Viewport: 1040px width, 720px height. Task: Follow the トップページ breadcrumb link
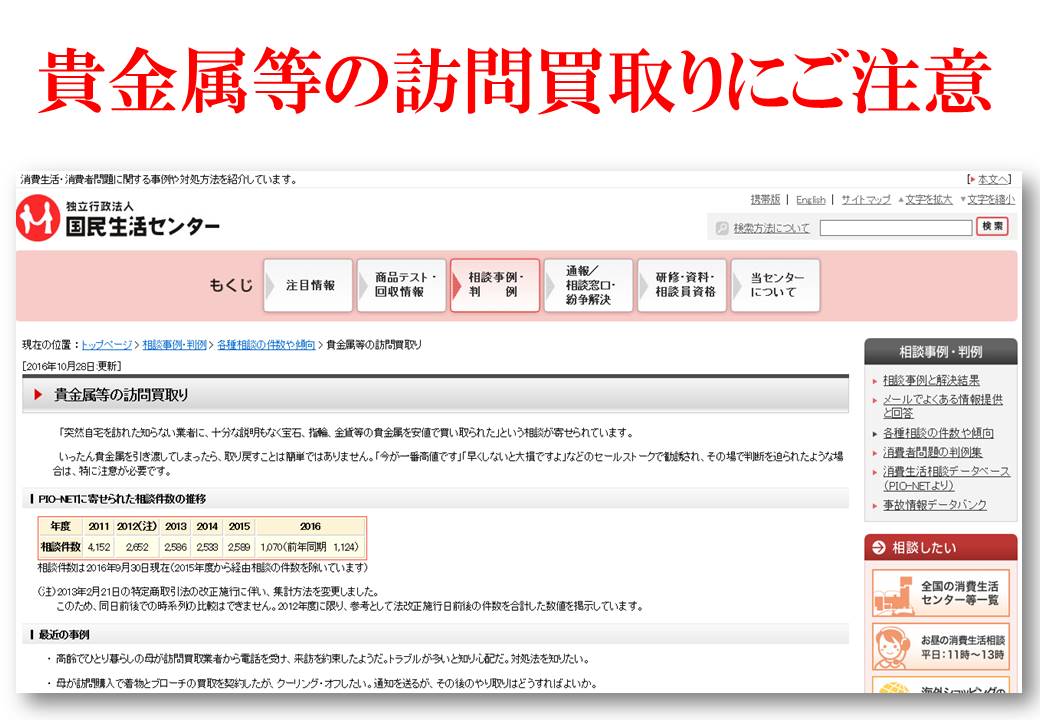tap(106, 345)
